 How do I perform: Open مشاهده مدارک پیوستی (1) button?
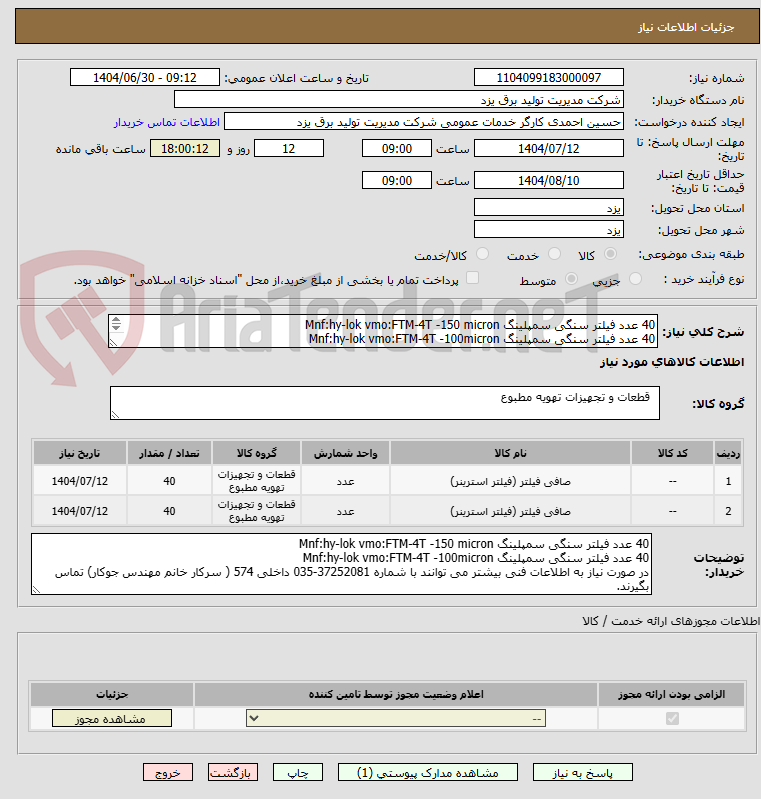(x=428, y=773)
